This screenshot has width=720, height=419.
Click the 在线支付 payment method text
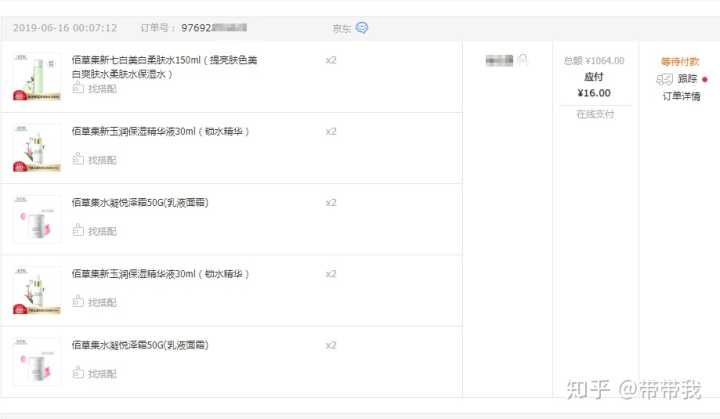coord(595,114)
